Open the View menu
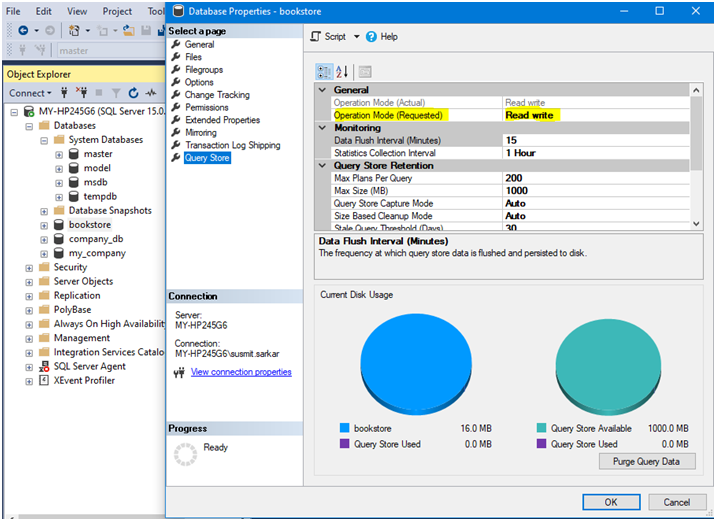Screen dimensions: 716x521 (x=77, y=11)
